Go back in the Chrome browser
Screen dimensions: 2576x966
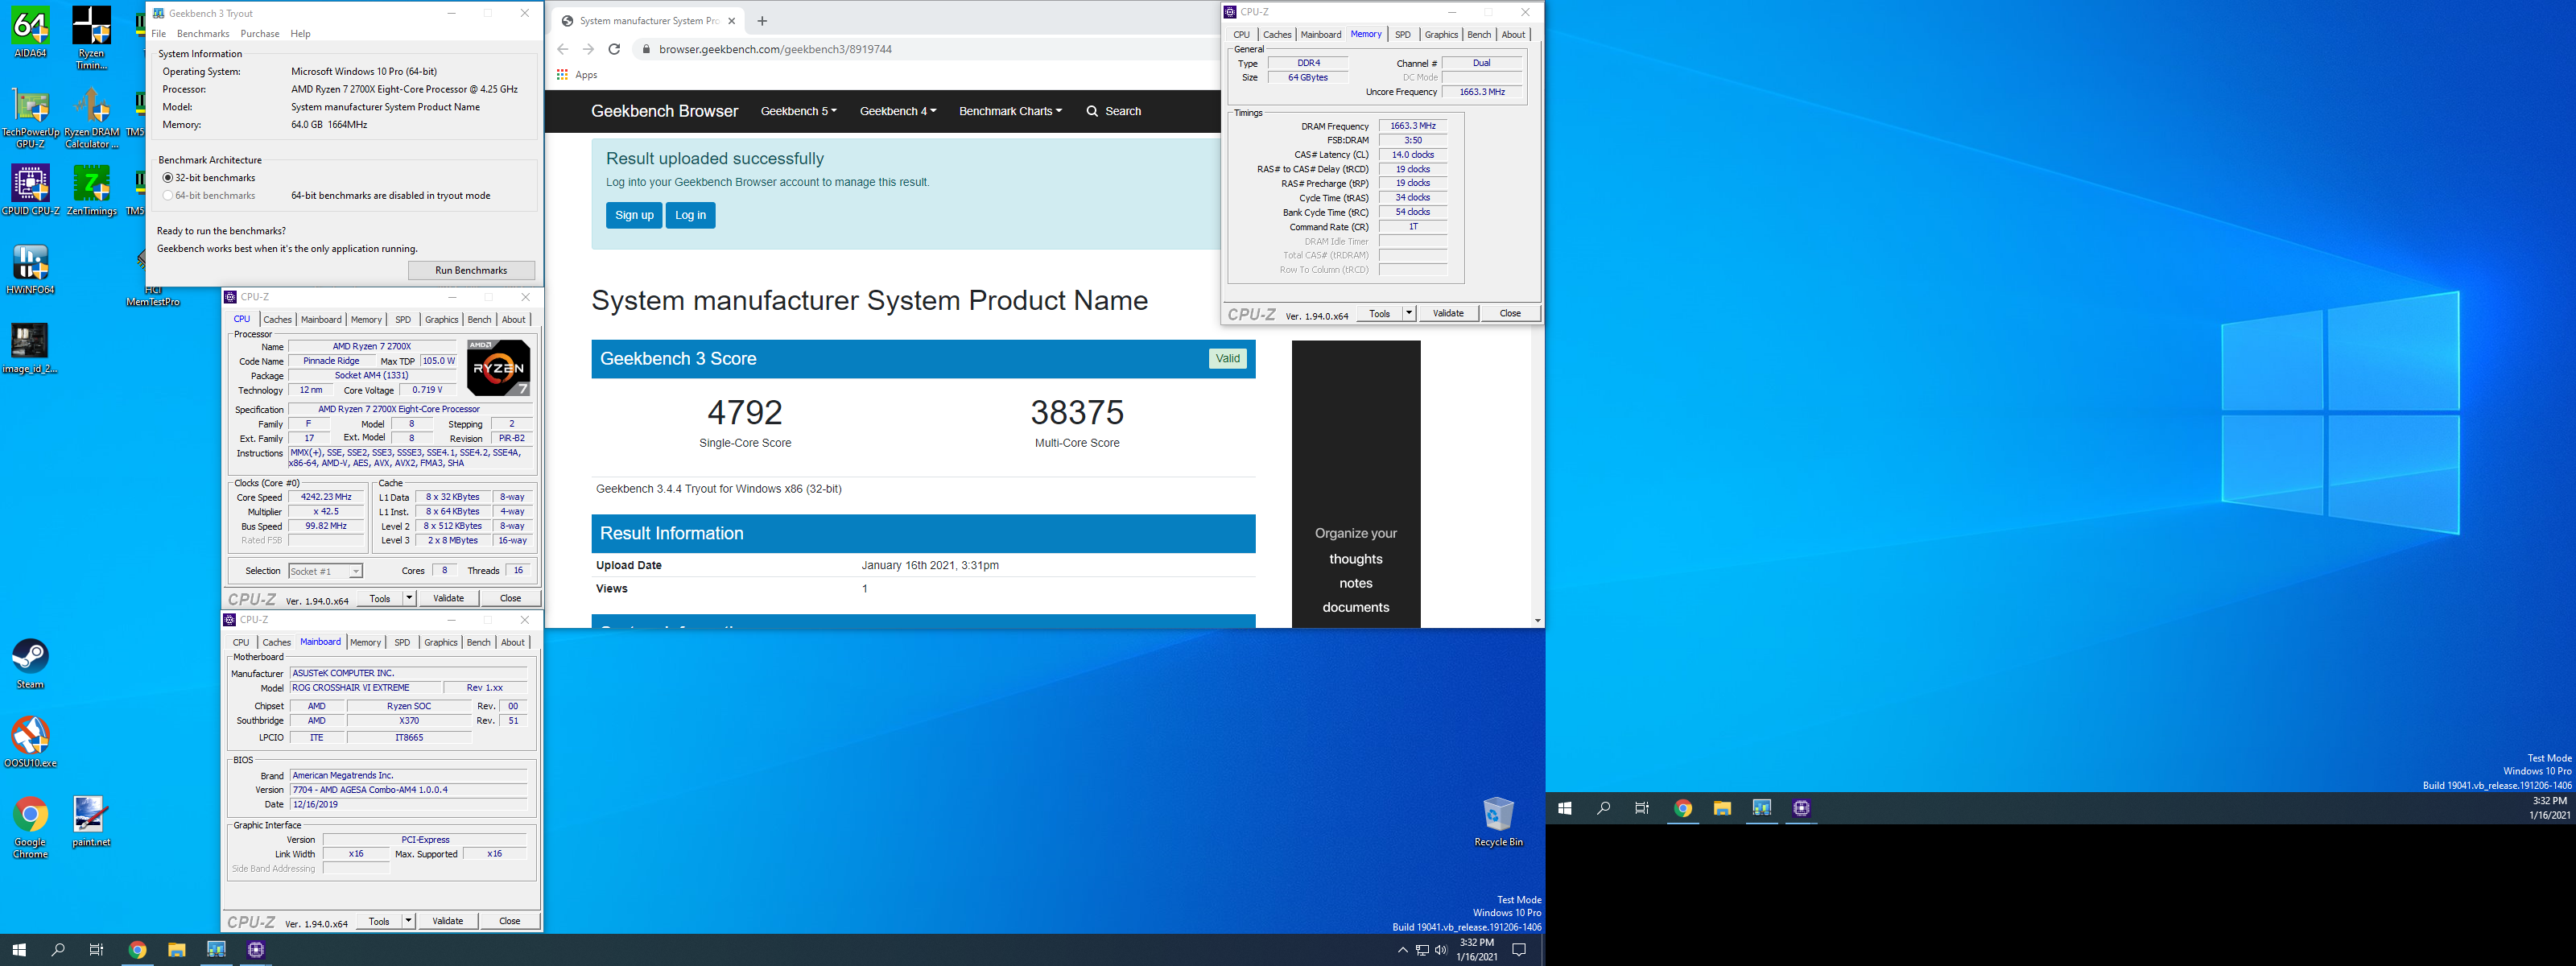[x=562, y=49]
